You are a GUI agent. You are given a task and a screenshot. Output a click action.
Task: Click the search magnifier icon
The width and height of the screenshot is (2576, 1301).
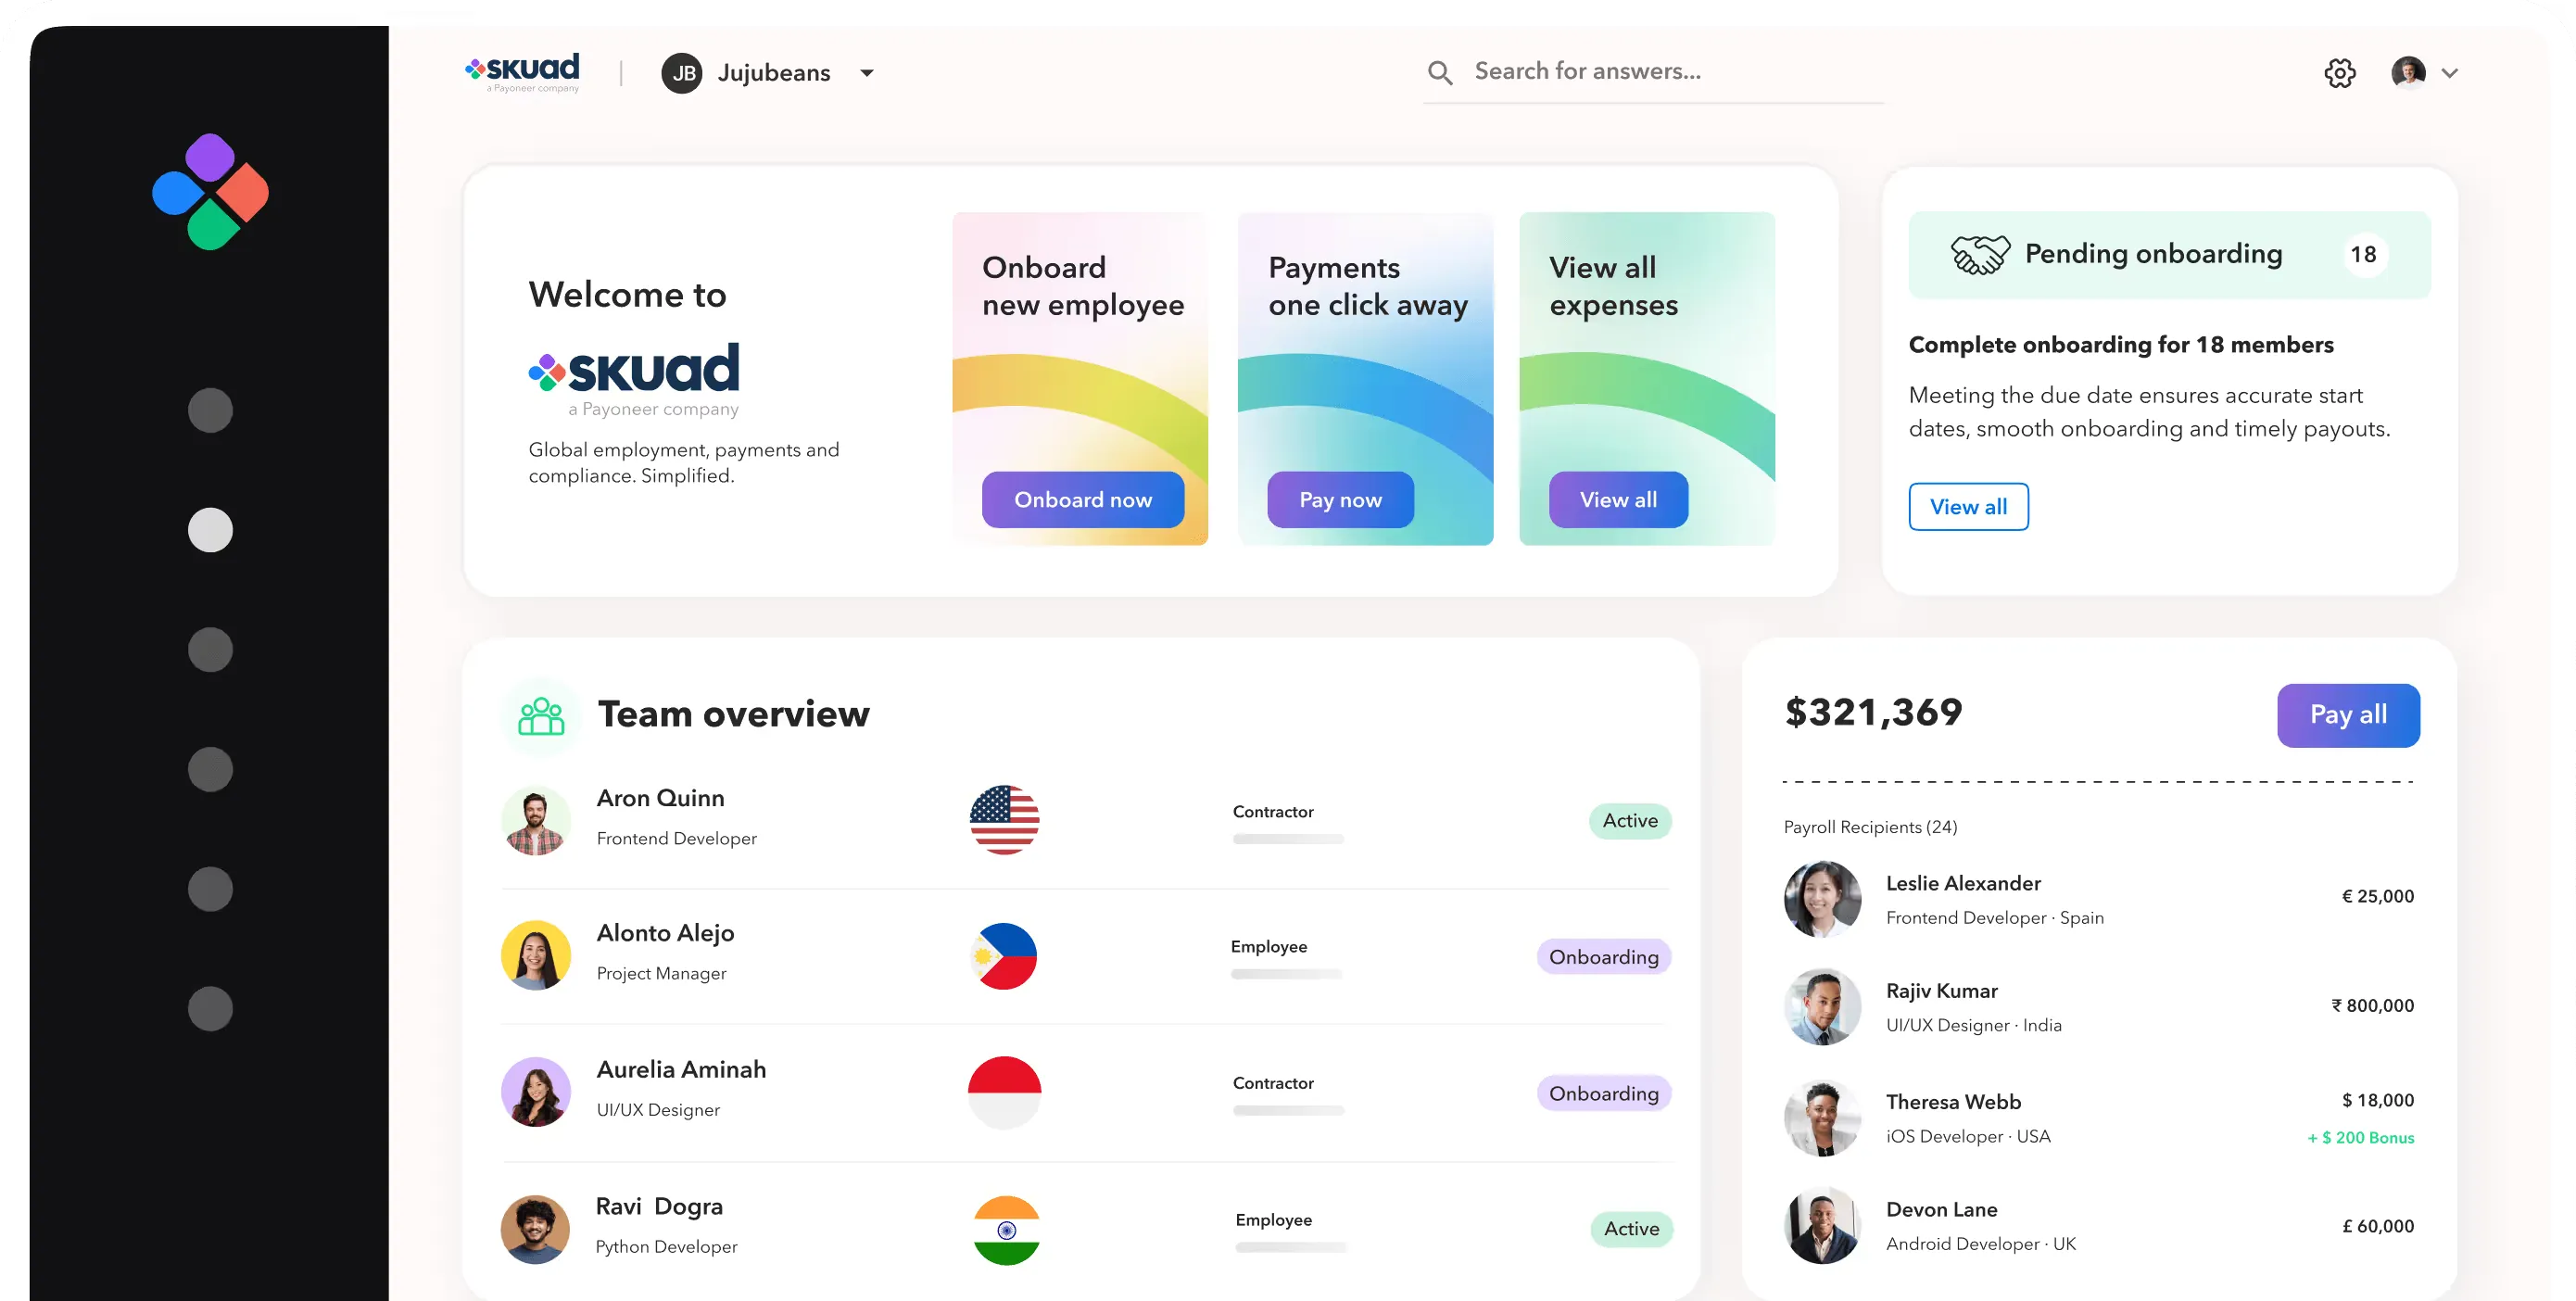pos(1439,73)
